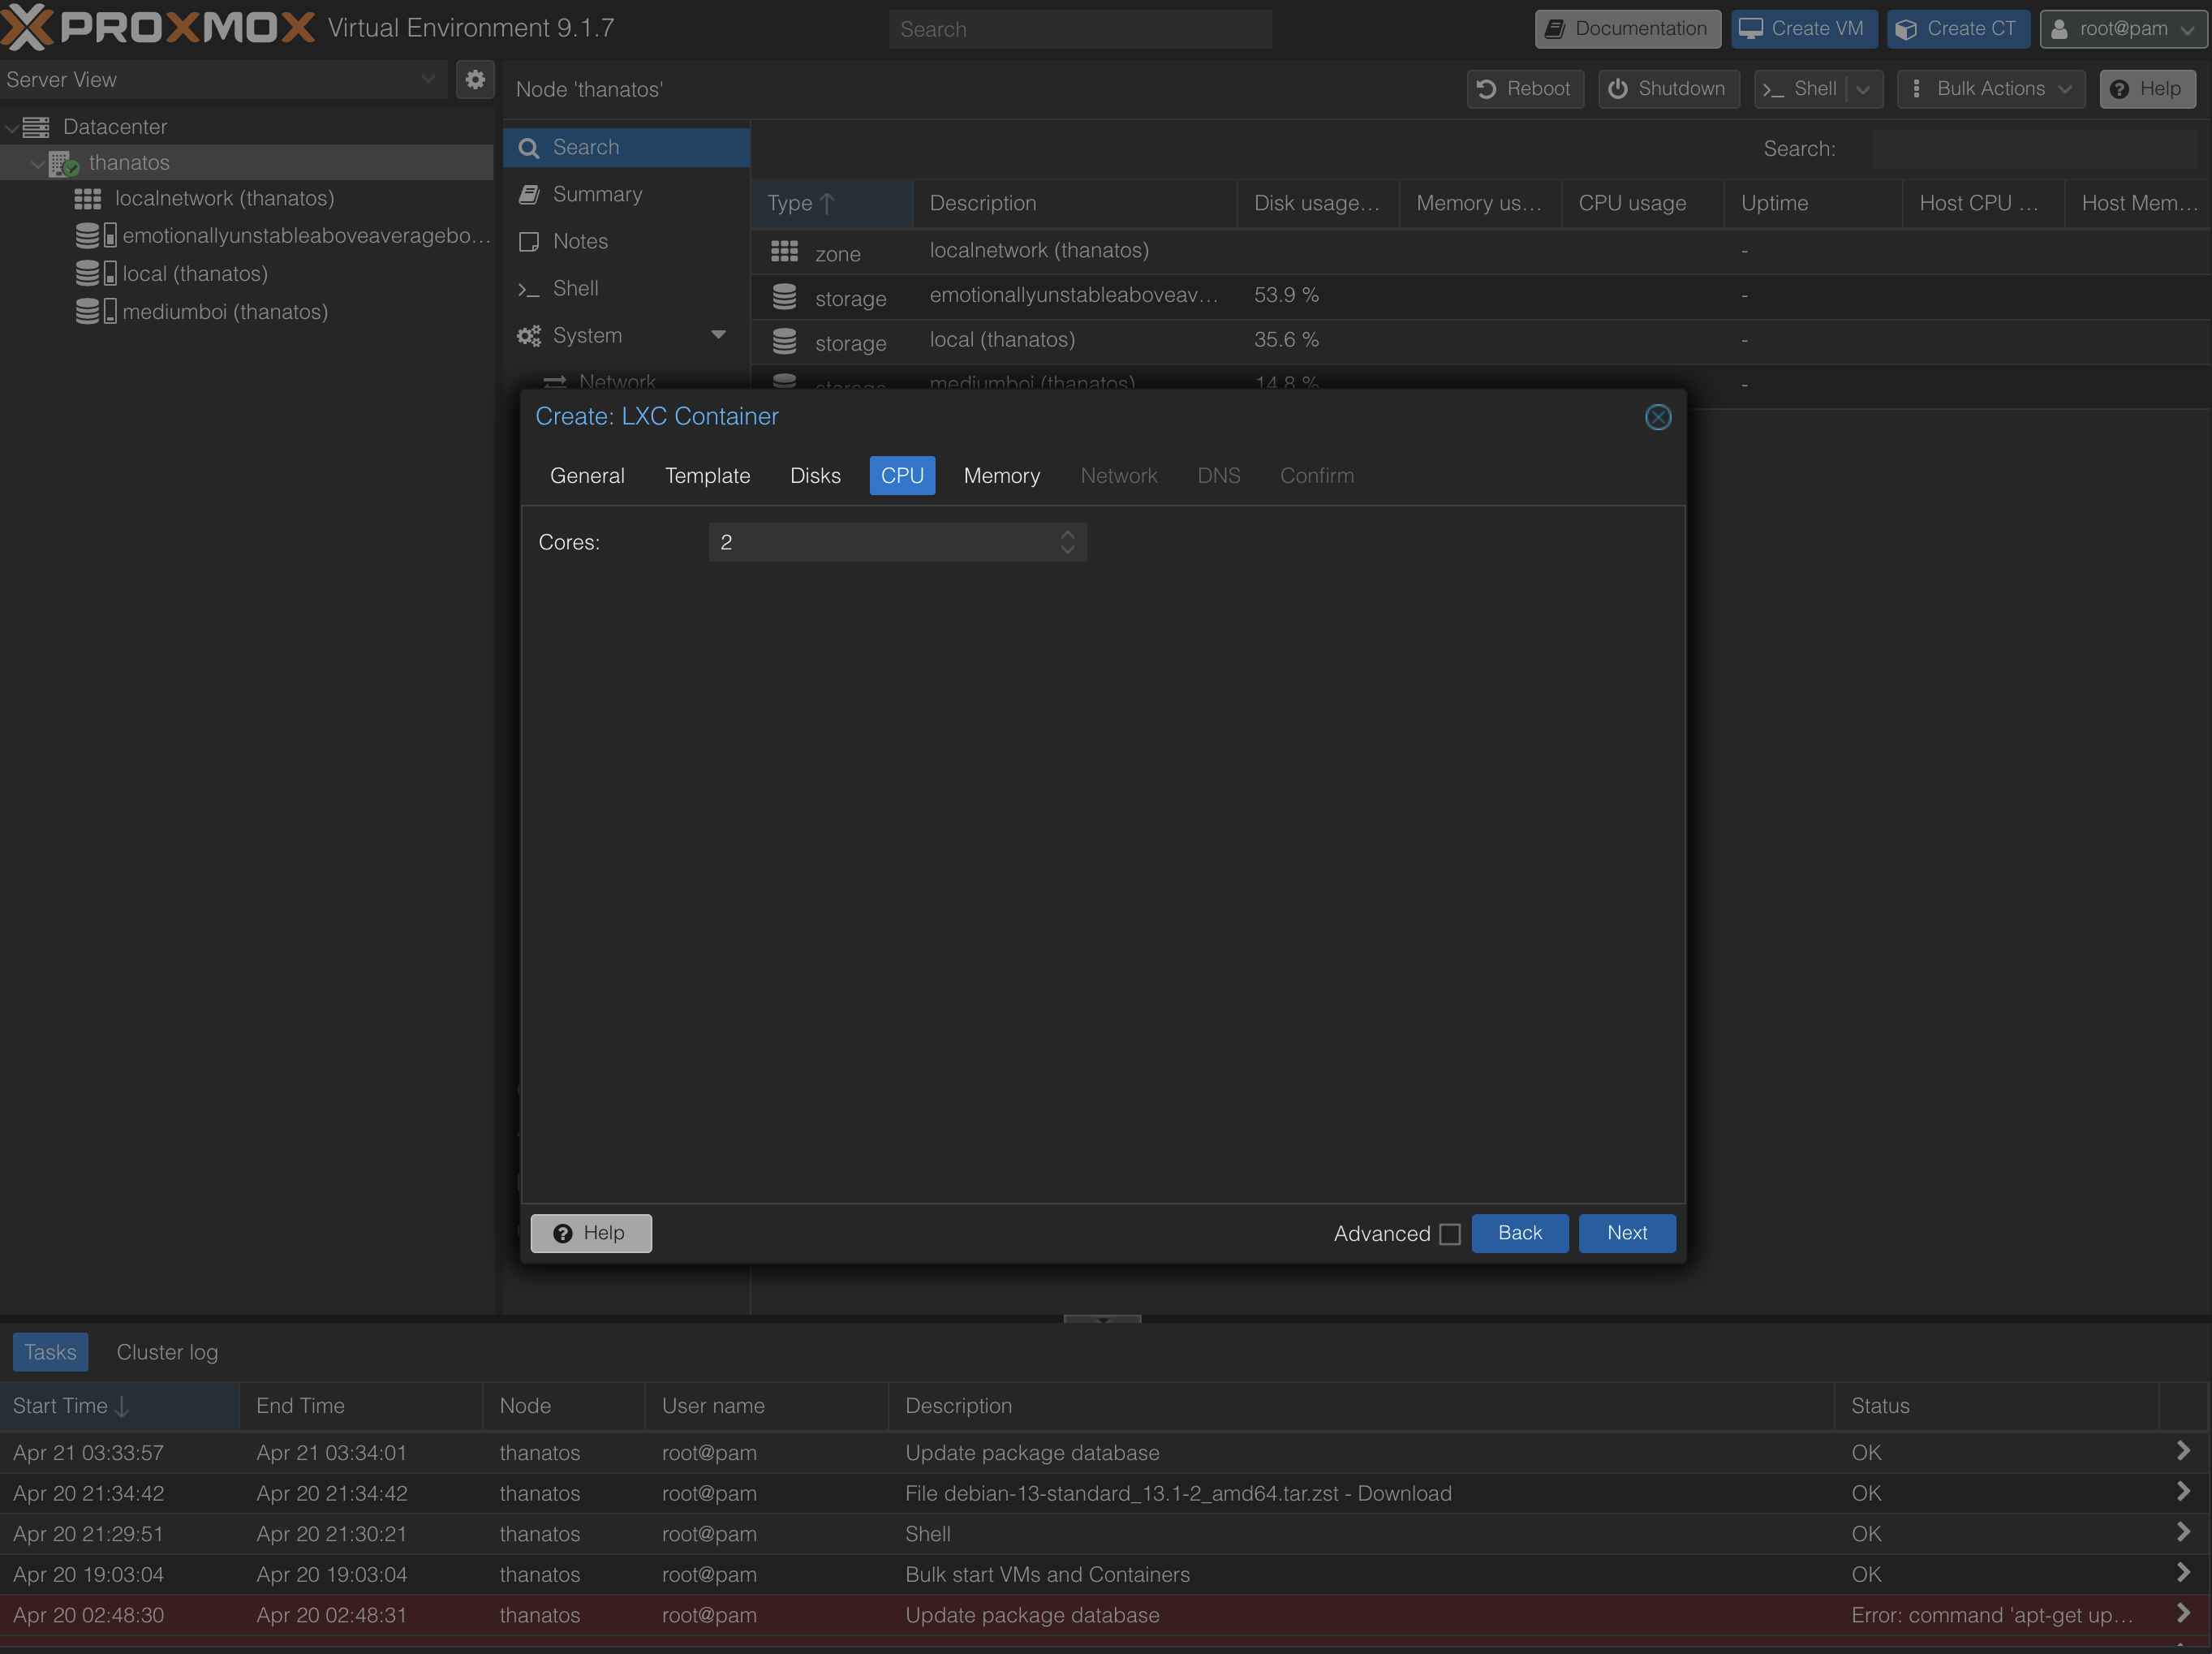Expand the debian-13 download task details arrow
Viewport: 2212px width, 1654px height.
click(x=2183, y=1492)
